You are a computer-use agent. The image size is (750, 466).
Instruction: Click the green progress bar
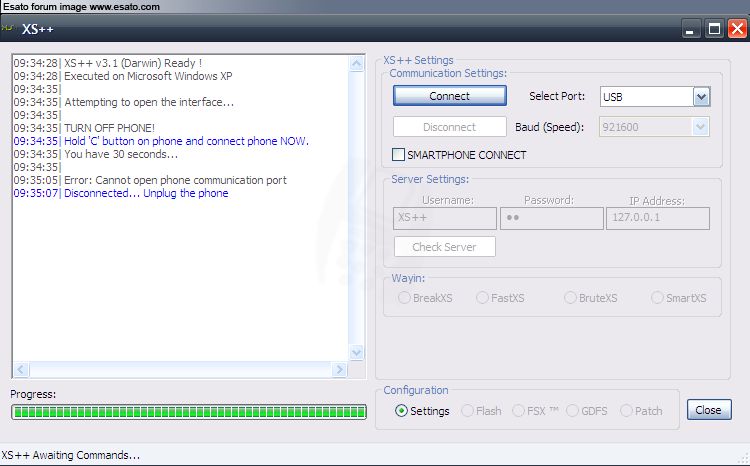(x=189, y=412)
